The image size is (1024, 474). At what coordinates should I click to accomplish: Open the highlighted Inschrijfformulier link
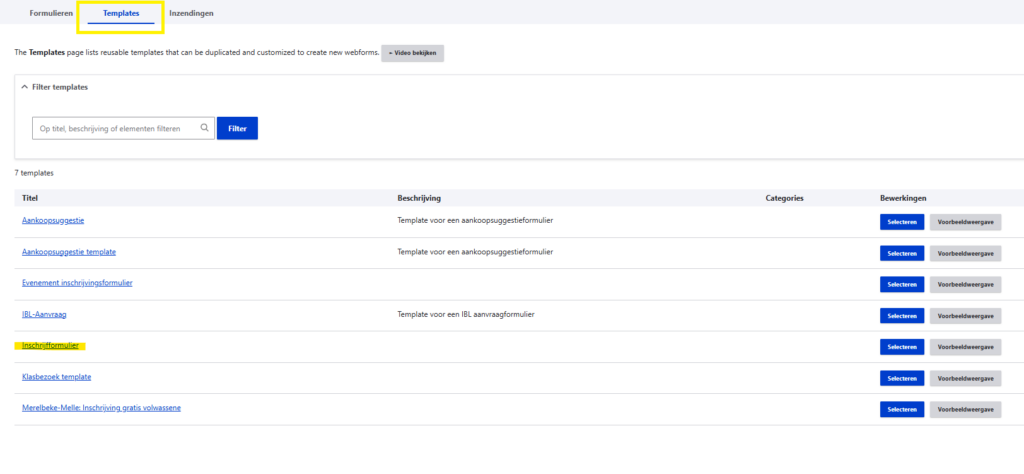click(x=50, y=346)
